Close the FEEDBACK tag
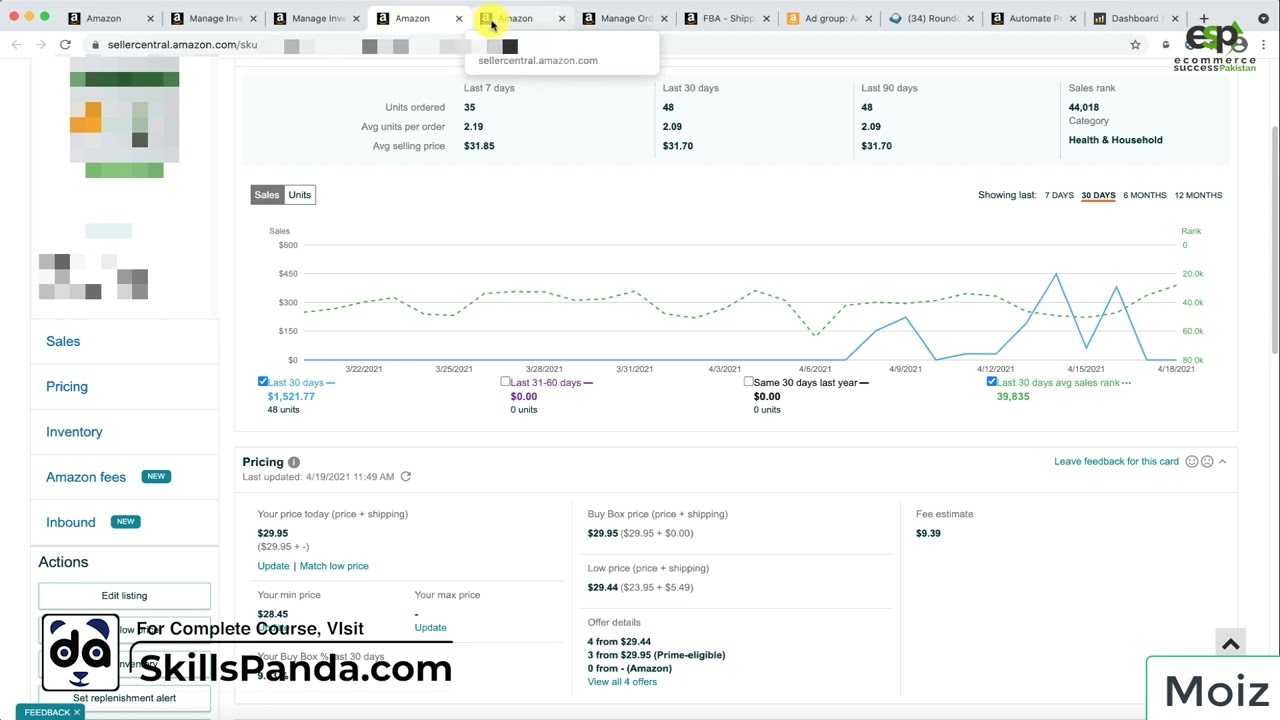1280x720 pixels. click(x=76, y=712)
